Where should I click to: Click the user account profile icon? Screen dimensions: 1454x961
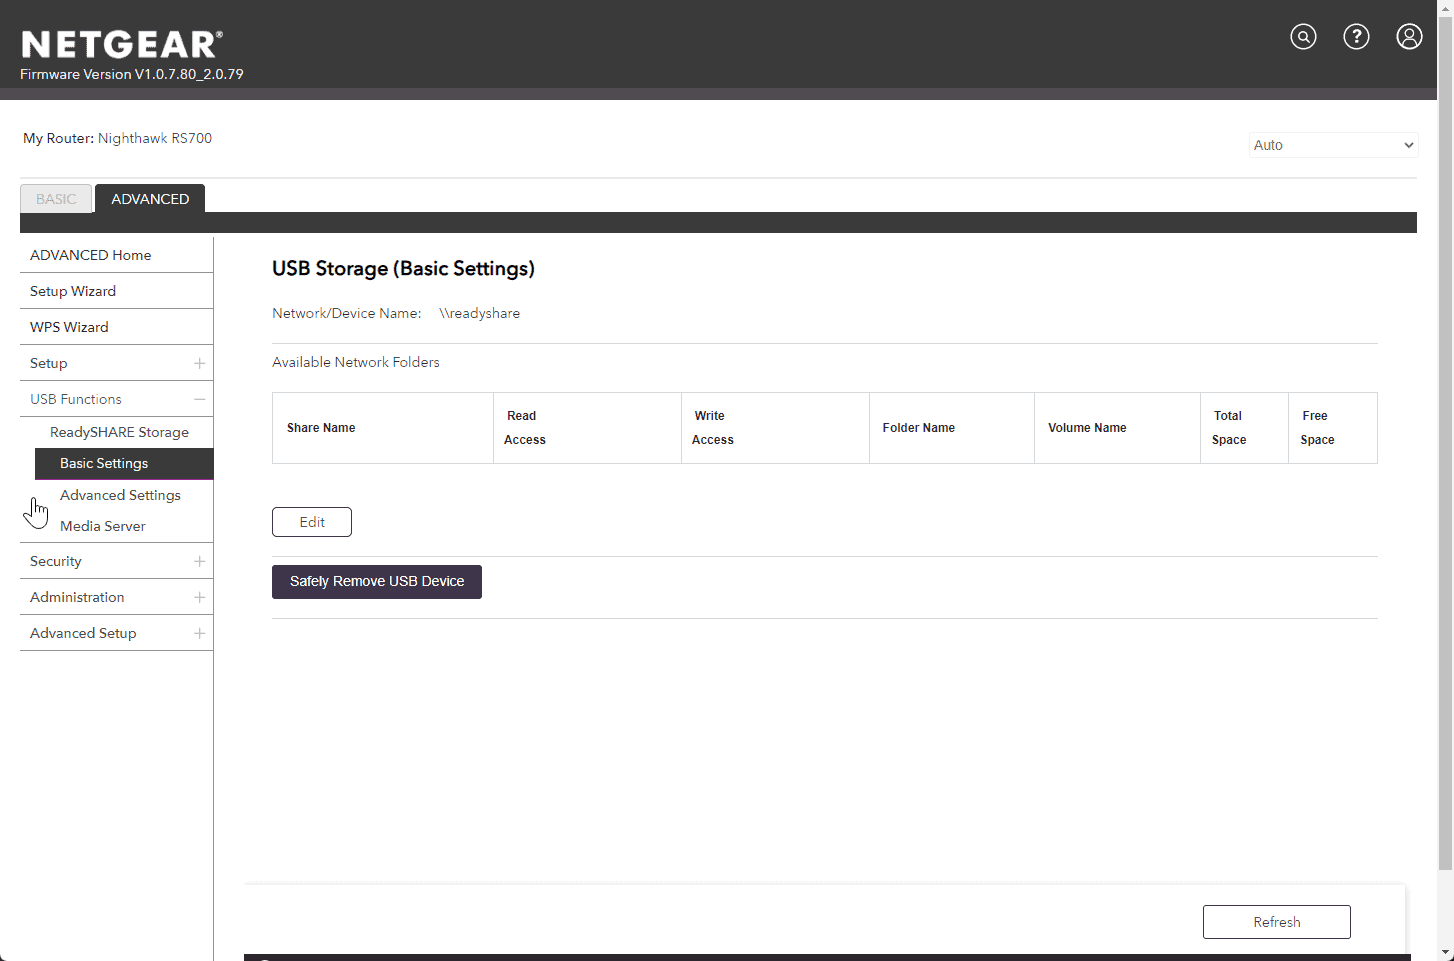pos(1409,37)
